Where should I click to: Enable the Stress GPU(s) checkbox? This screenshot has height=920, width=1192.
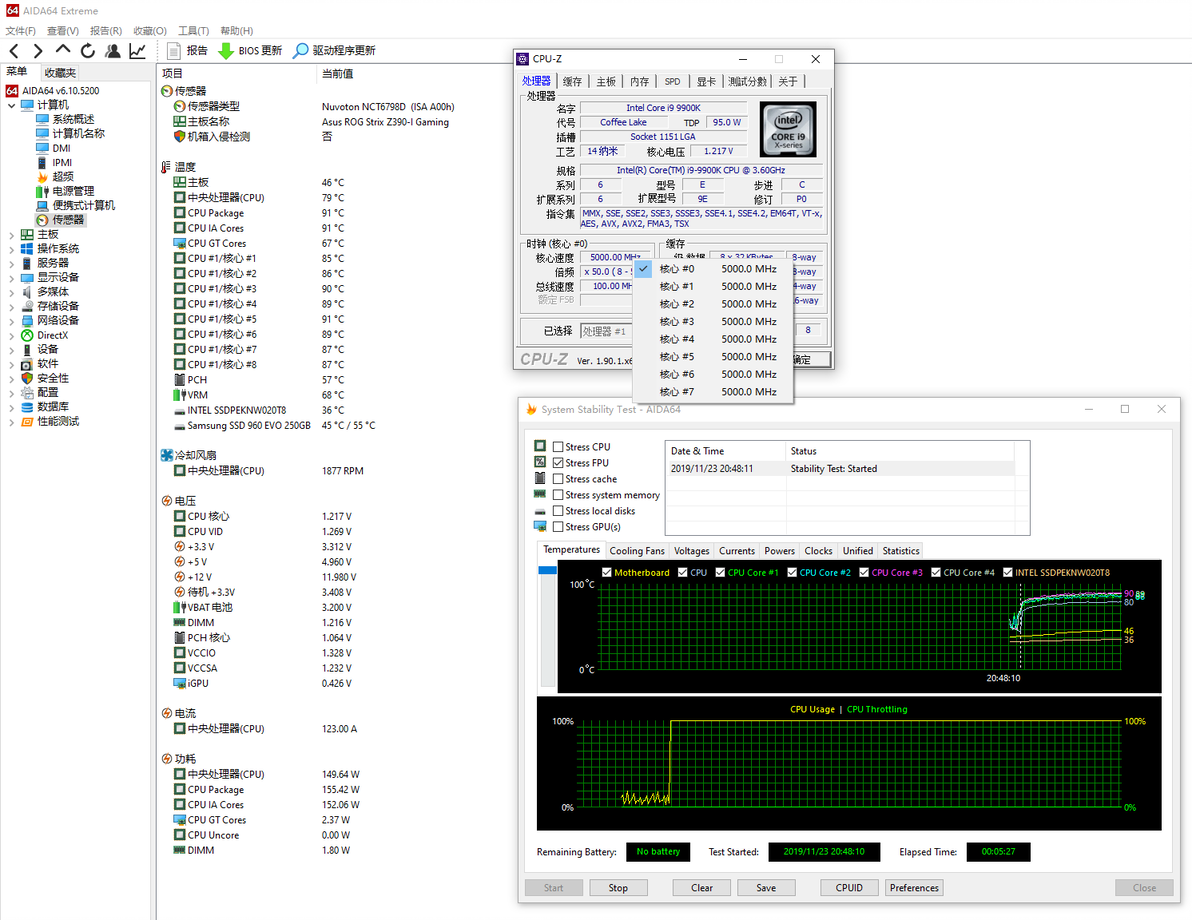558,527
